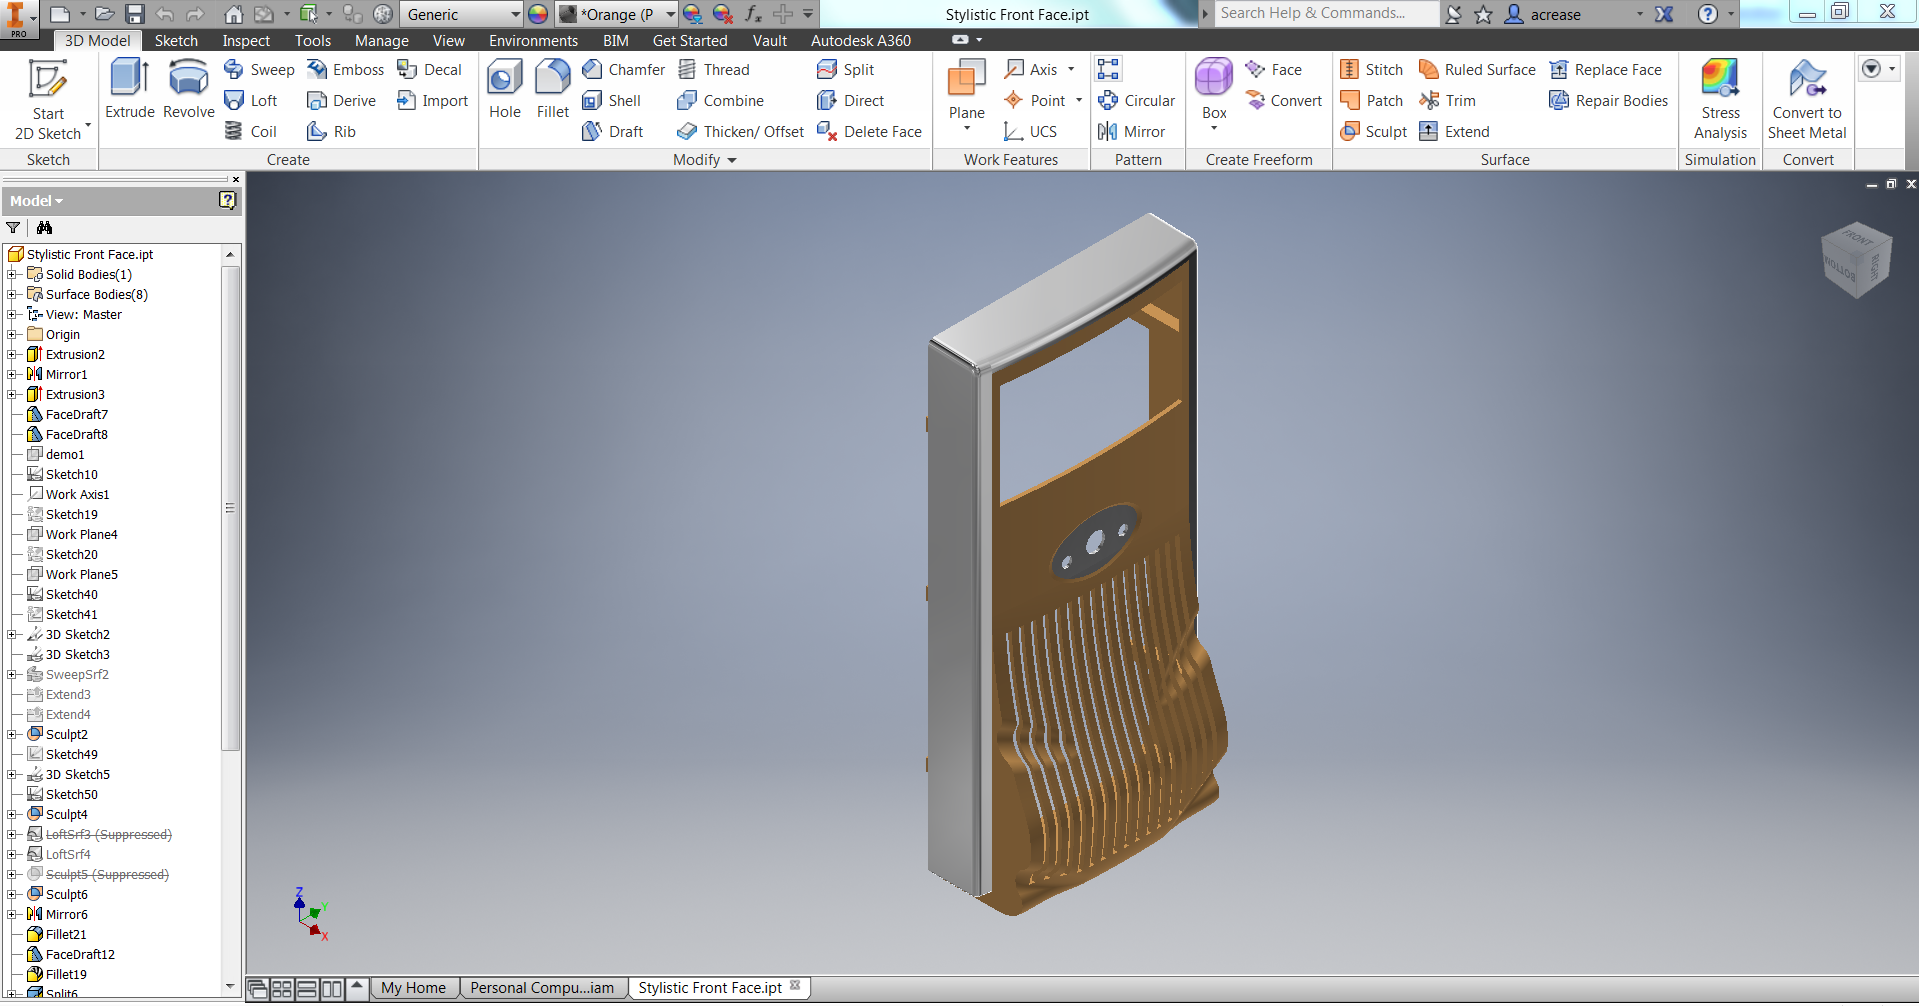The width and height of the screenshot is (1919, 1006).
Task: Switch to the Environments tab
Action: pos(533,40)
